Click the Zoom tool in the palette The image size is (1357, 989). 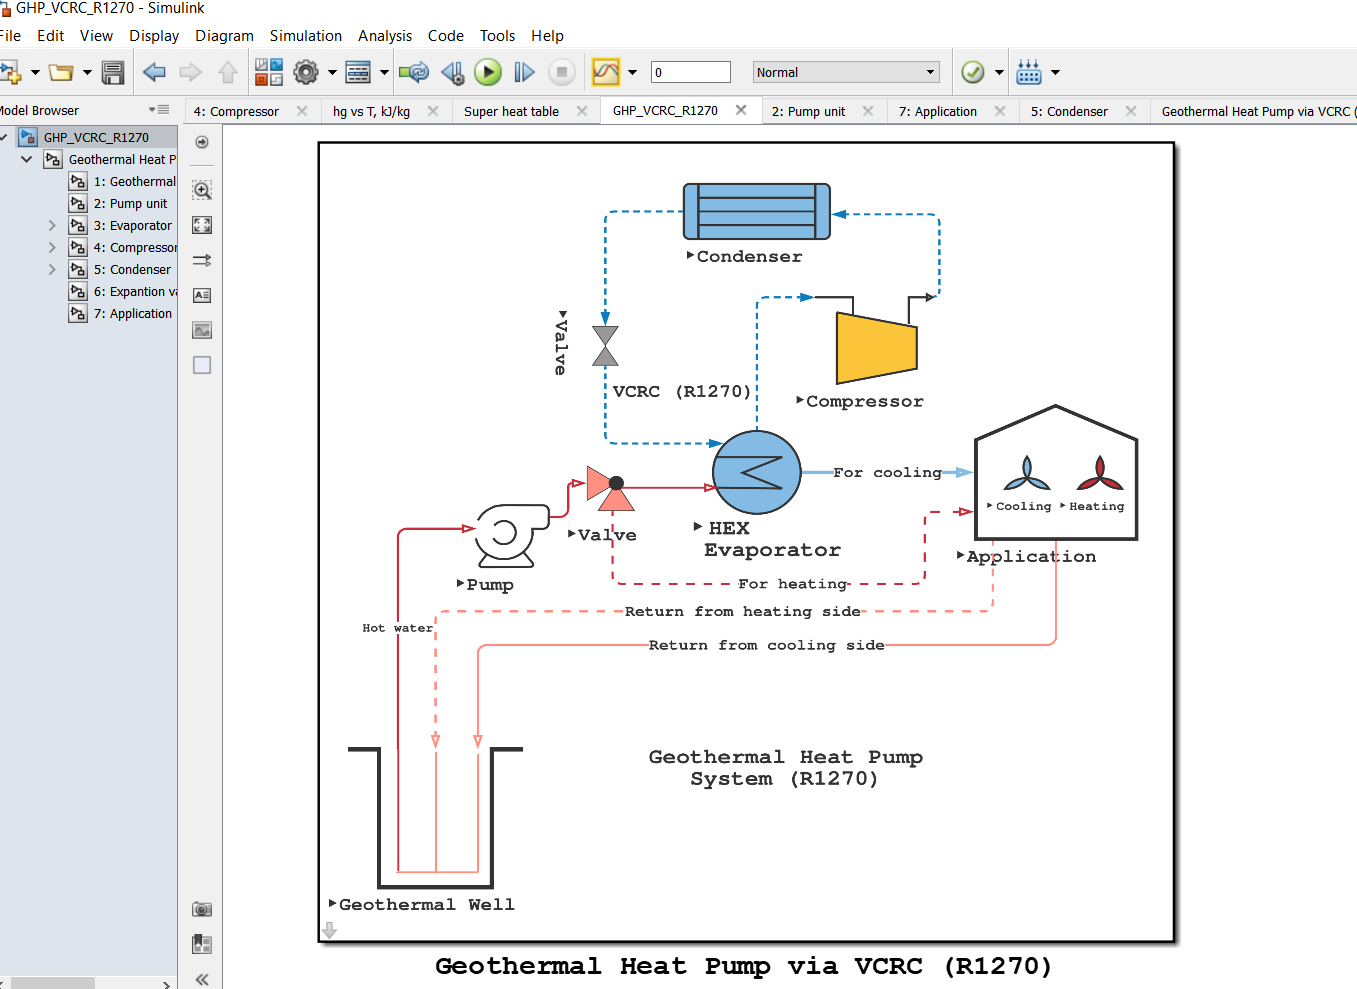(x=202, y=190)
